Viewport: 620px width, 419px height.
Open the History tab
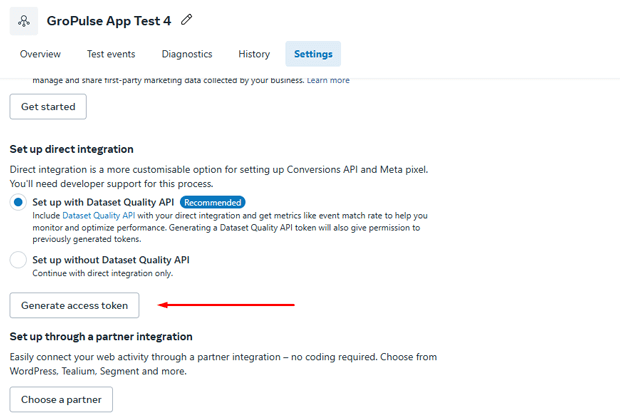(254, 54)
